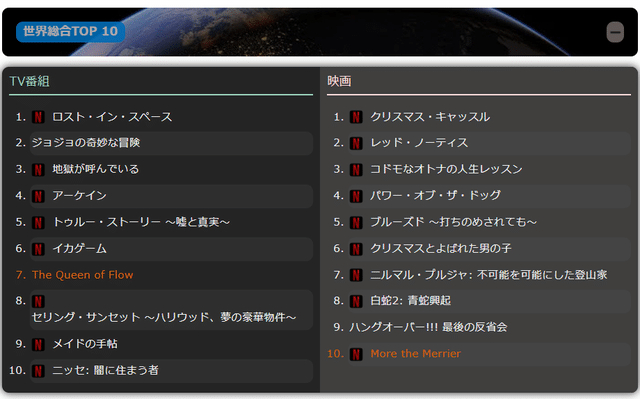
Task: Open クリスマス・キャッスル movie title
Action: pos(430,117)
